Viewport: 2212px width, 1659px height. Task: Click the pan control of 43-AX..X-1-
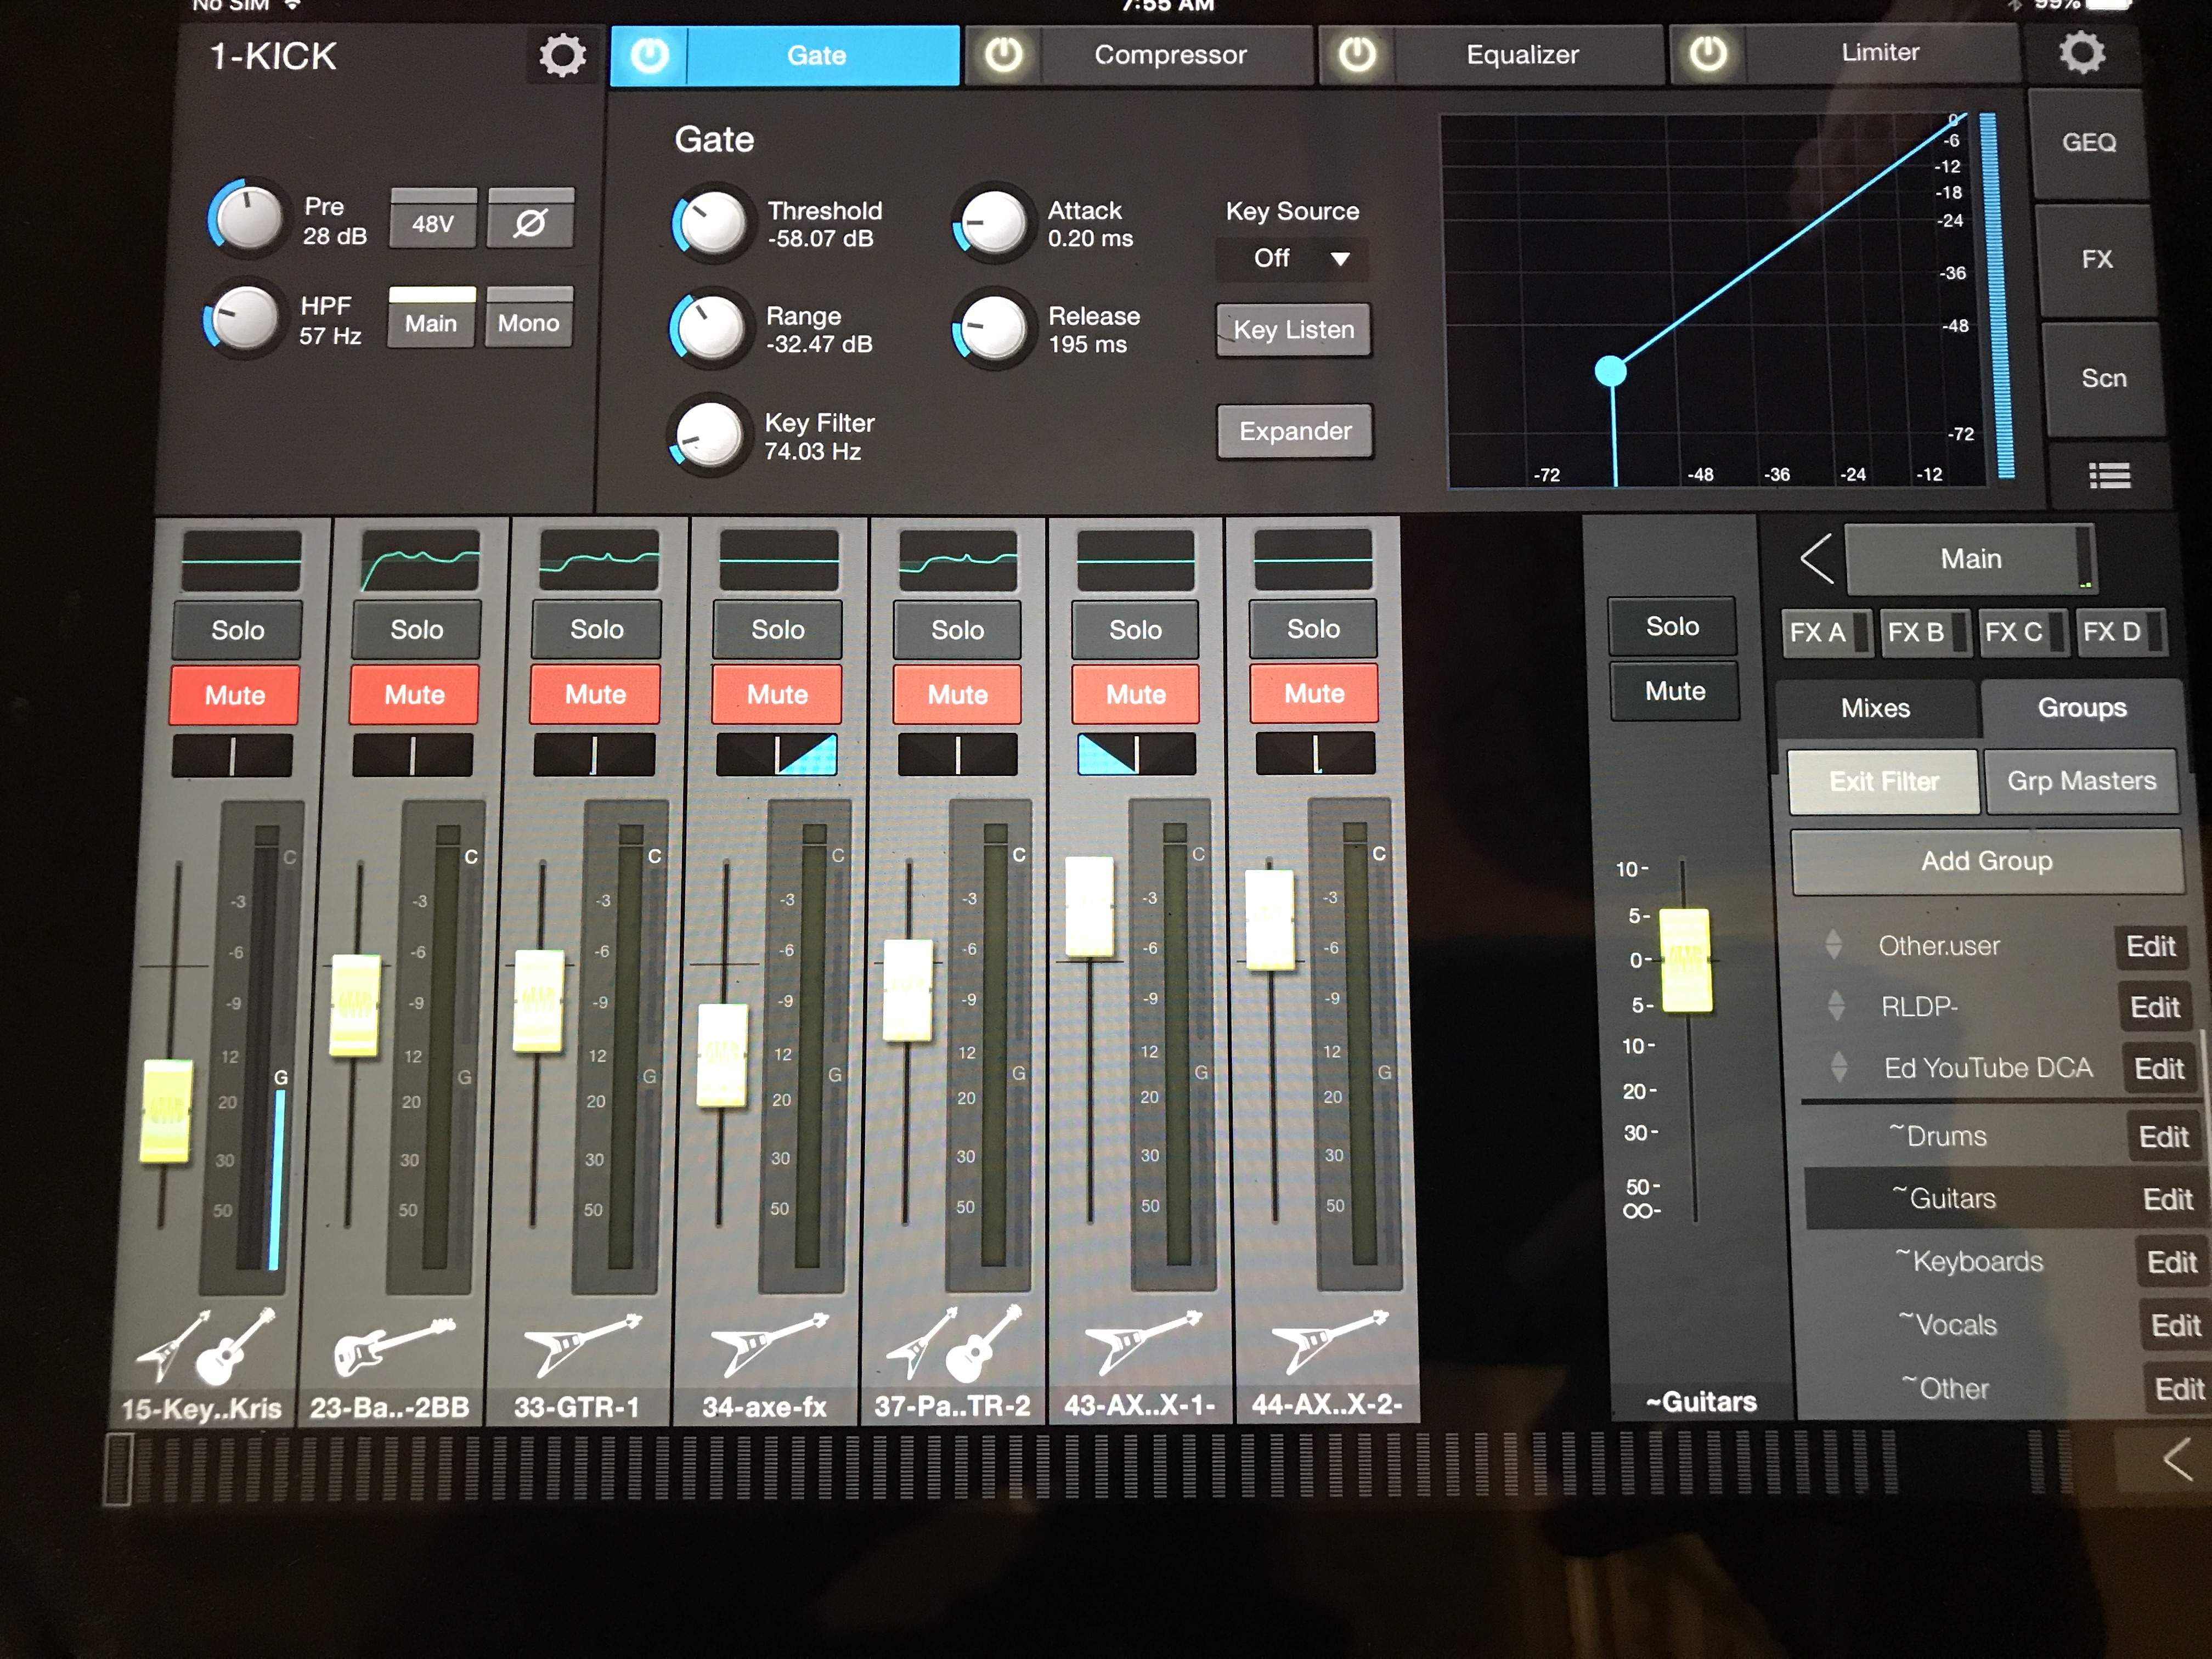pyautogui.click(x=1136, y=754)
